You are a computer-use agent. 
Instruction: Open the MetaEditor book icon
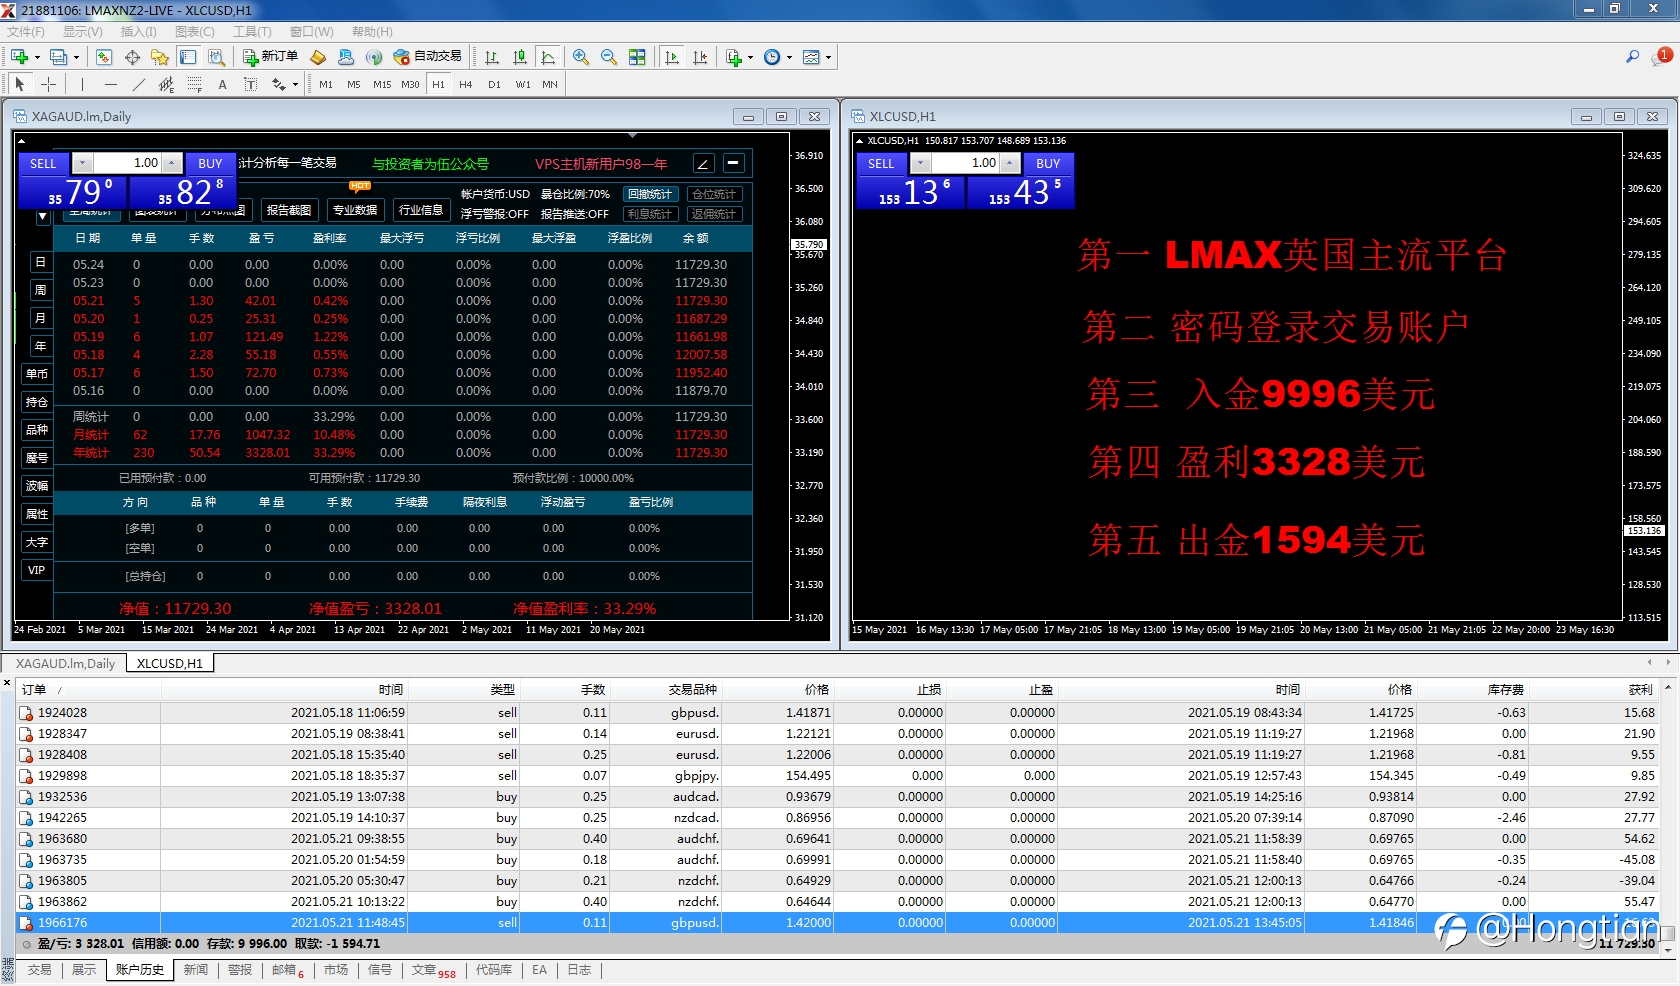coord(318,57)
